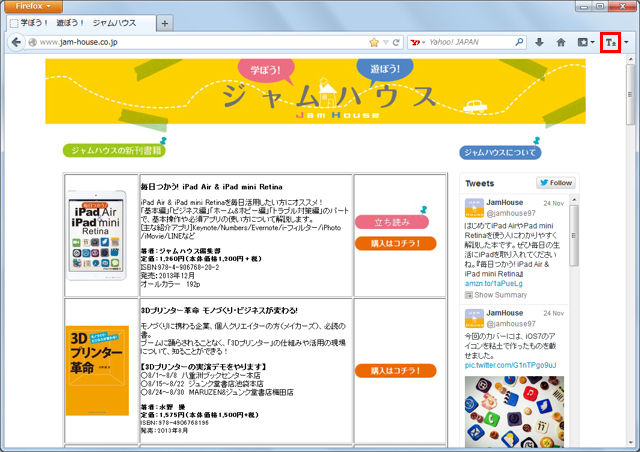Click the @jamhouse97 handle in first tweet

[x=511, y=213]
